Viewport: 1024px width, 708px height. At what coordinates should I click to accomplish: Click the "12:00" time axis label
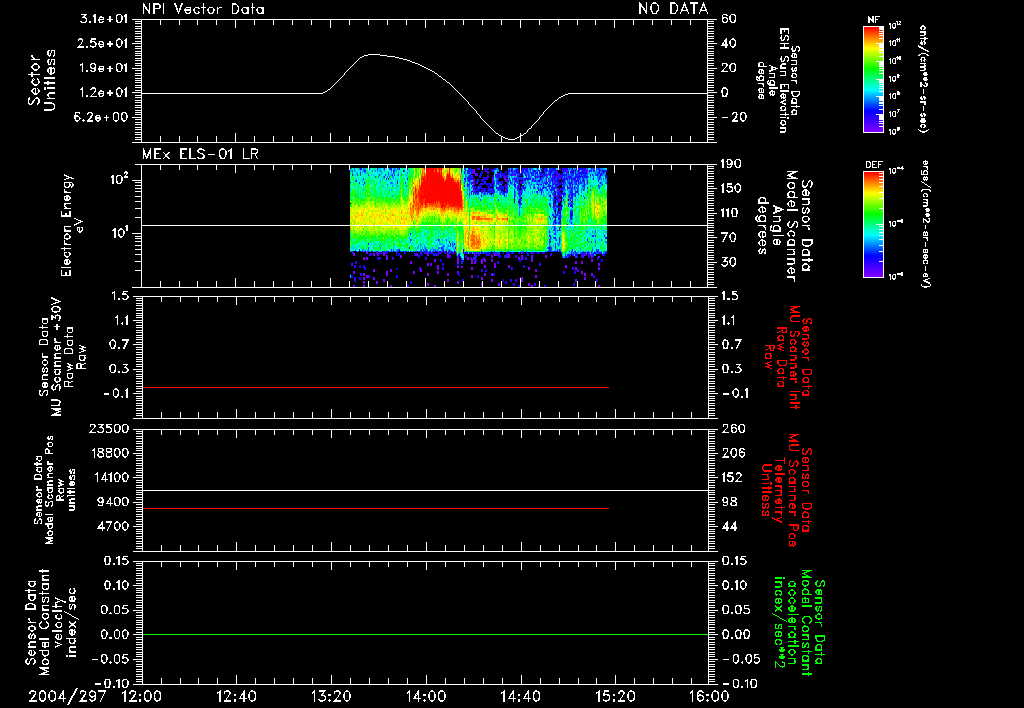(142, 696)
